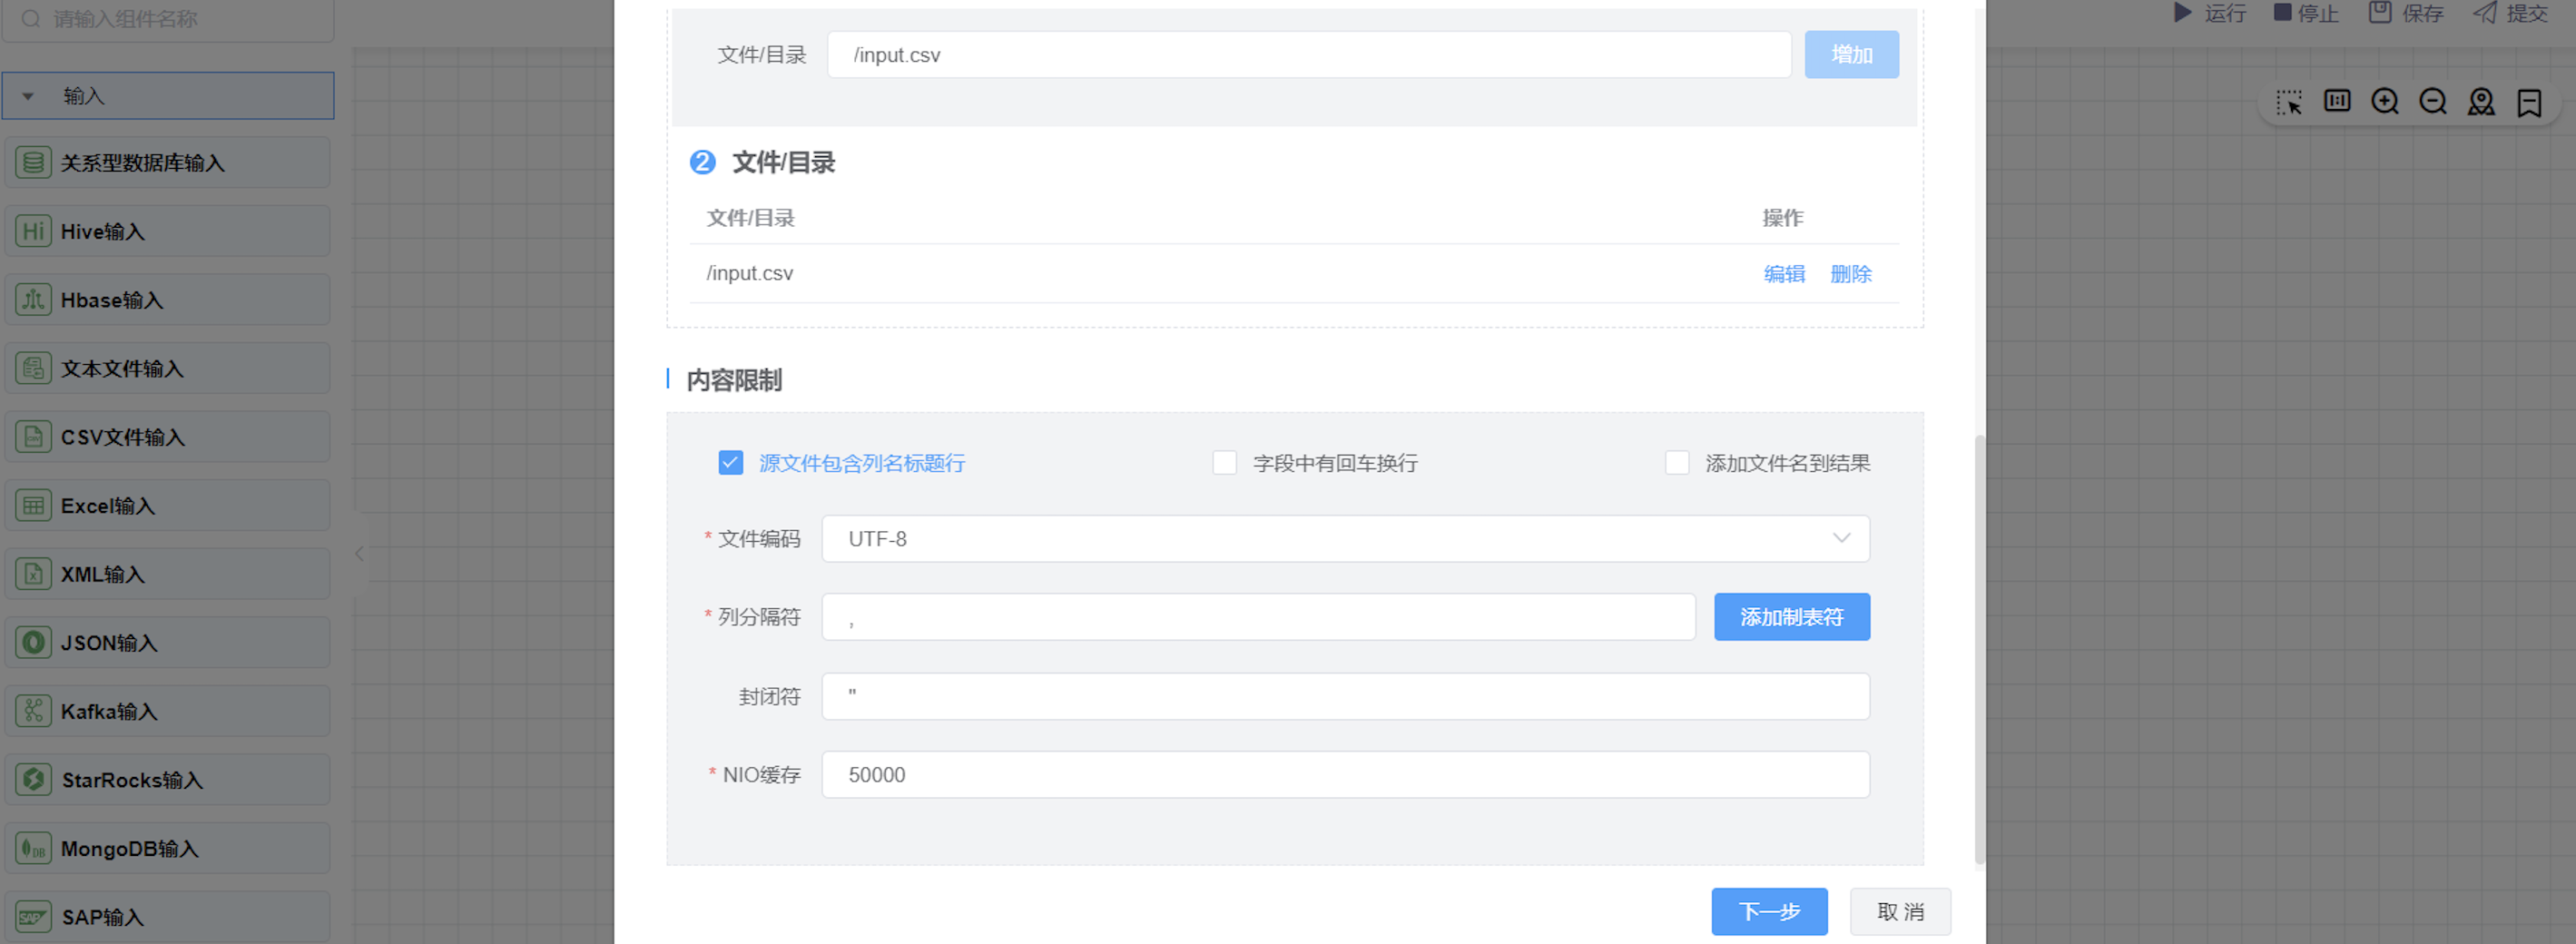2576x944 pixels.
Task: Collapse the left component panel arrow
Action: tap(359, 553)
